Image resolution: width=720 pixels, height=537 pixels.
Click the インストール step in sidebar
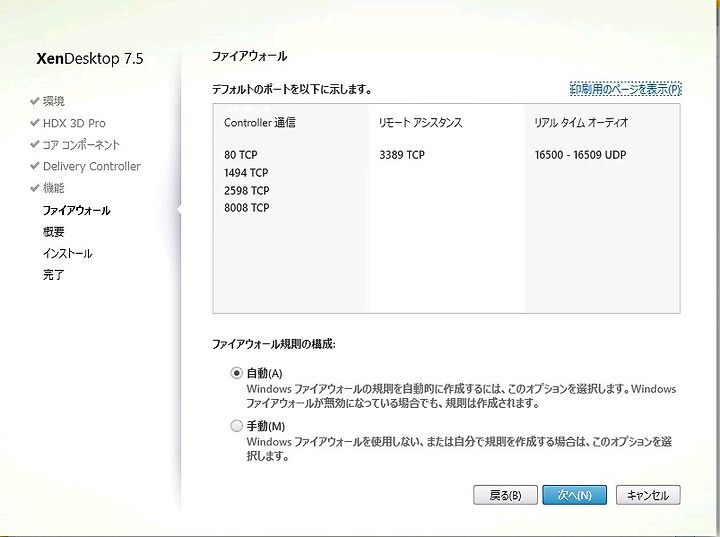68,254
